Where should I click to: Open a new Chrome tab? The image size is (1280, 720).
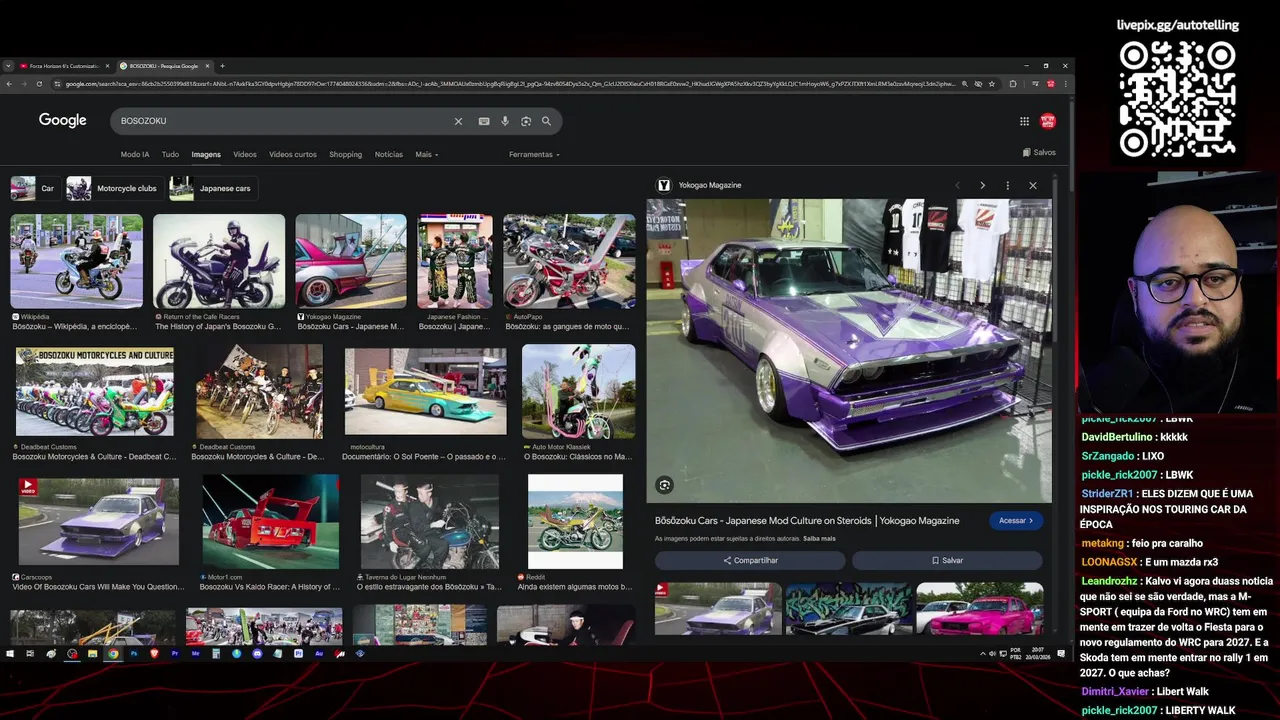(x=222, y=66)
